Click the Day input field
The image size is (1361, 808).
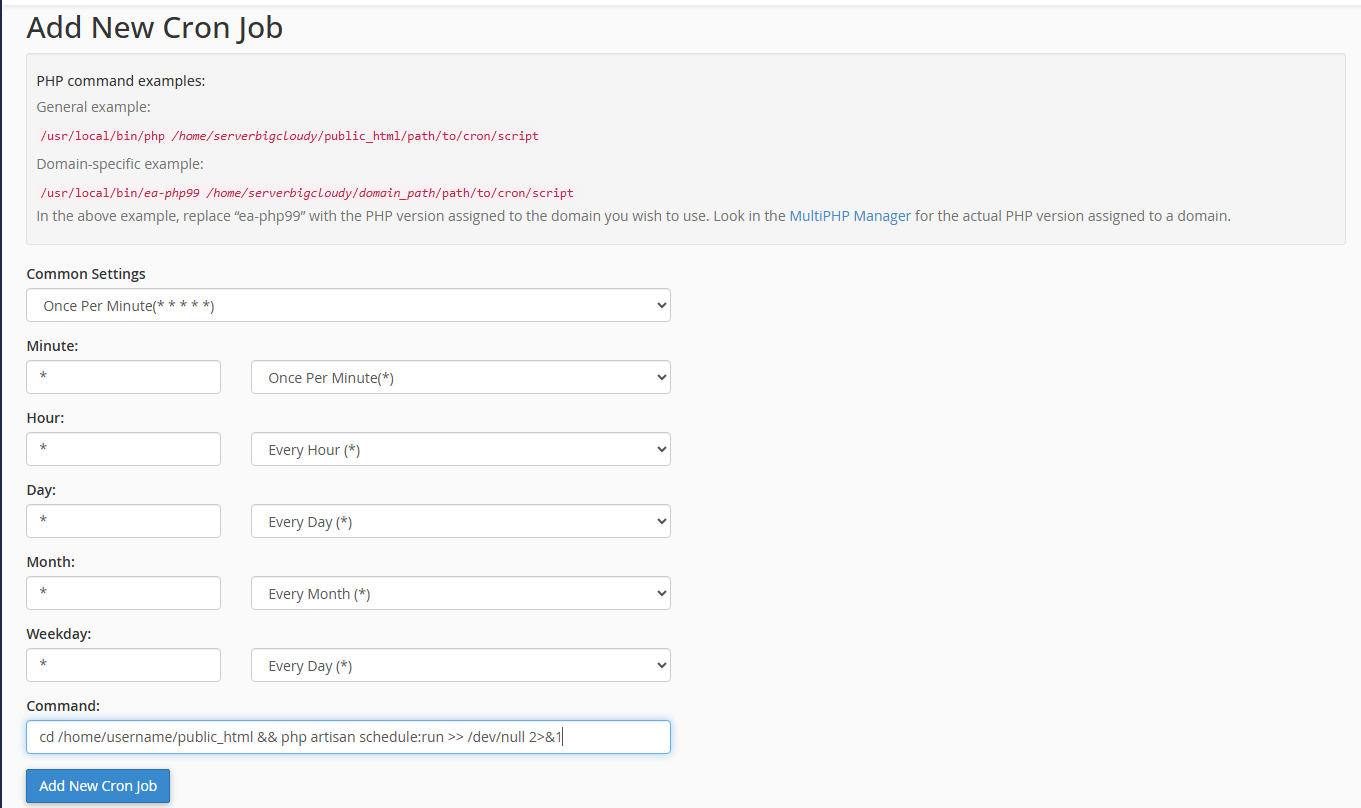pos(123,521)
